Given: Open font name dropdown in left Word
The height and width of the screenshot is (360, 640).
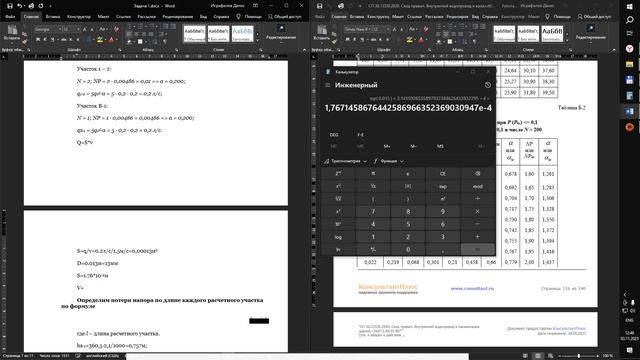Looking at the screenshot, I should coord(60,29).
